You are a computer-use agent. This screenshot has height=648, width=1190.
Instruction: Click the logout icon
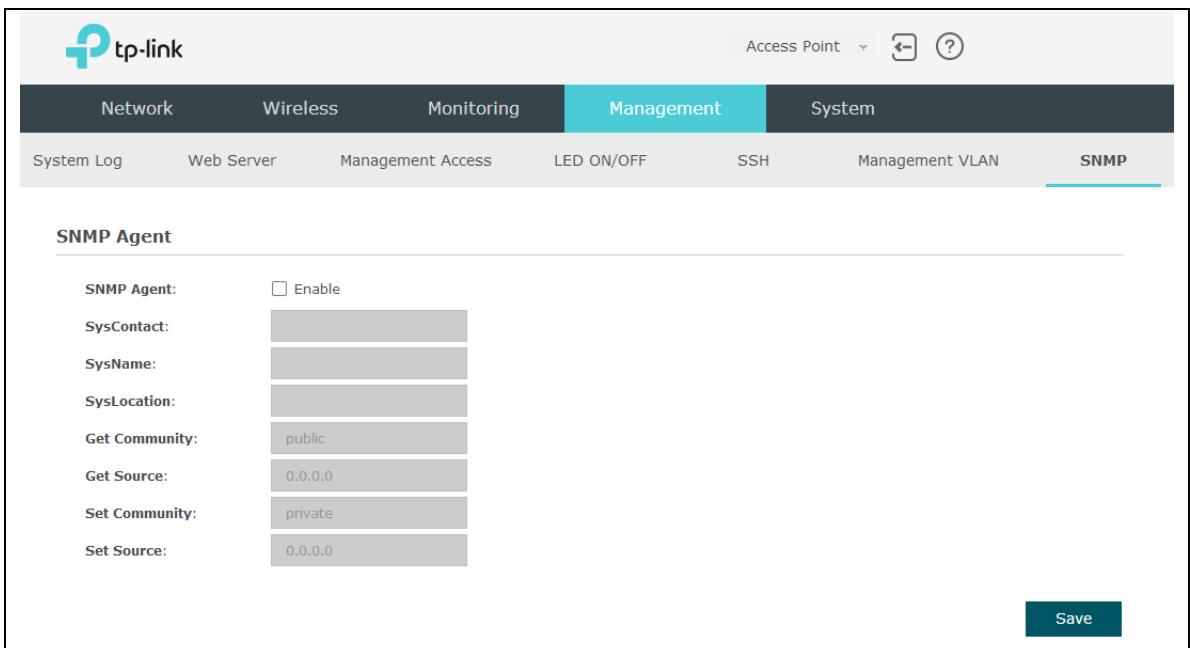tap(903, 47)
